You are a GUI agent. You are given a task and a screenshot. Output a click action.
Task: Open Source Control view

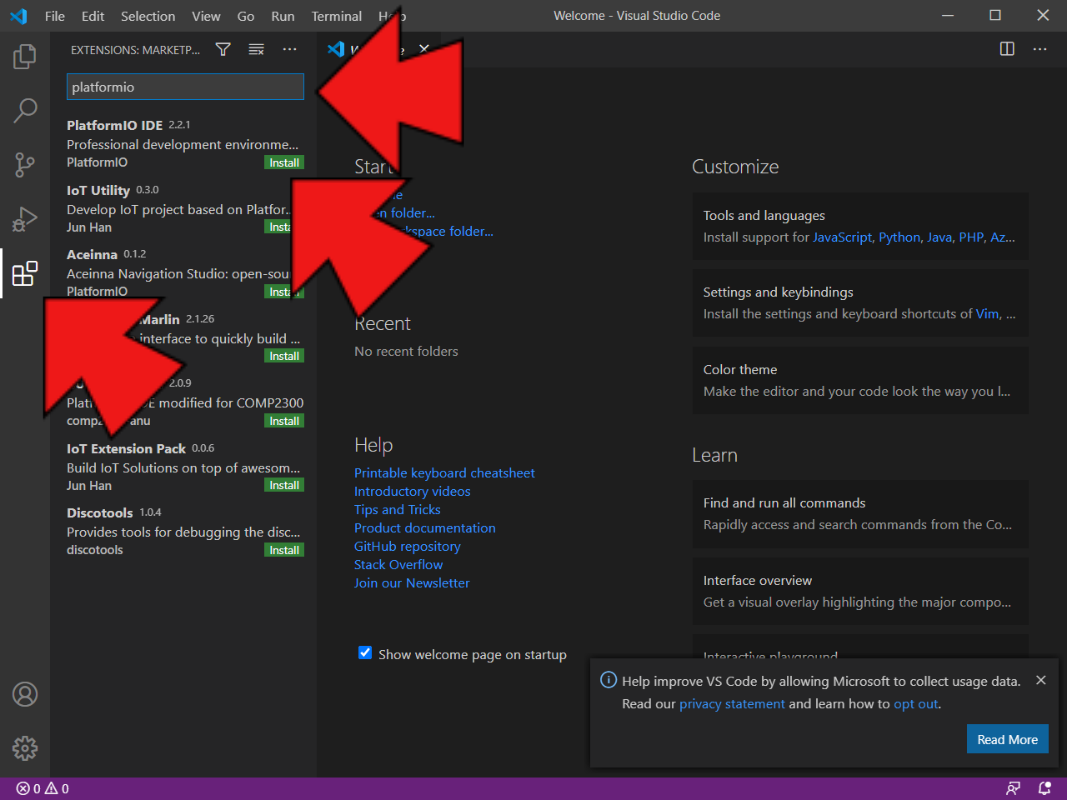click(x=25, y=164)
